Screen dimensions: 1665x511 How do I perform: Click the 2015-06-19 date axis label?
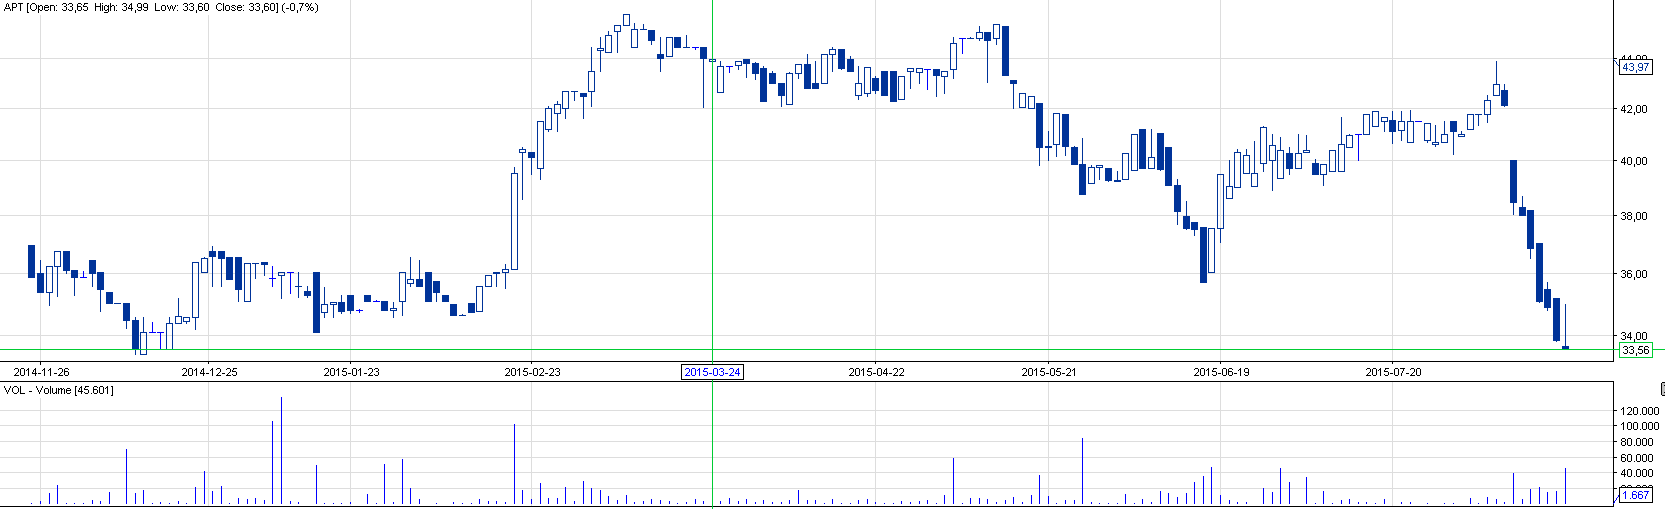[1221, 372]
